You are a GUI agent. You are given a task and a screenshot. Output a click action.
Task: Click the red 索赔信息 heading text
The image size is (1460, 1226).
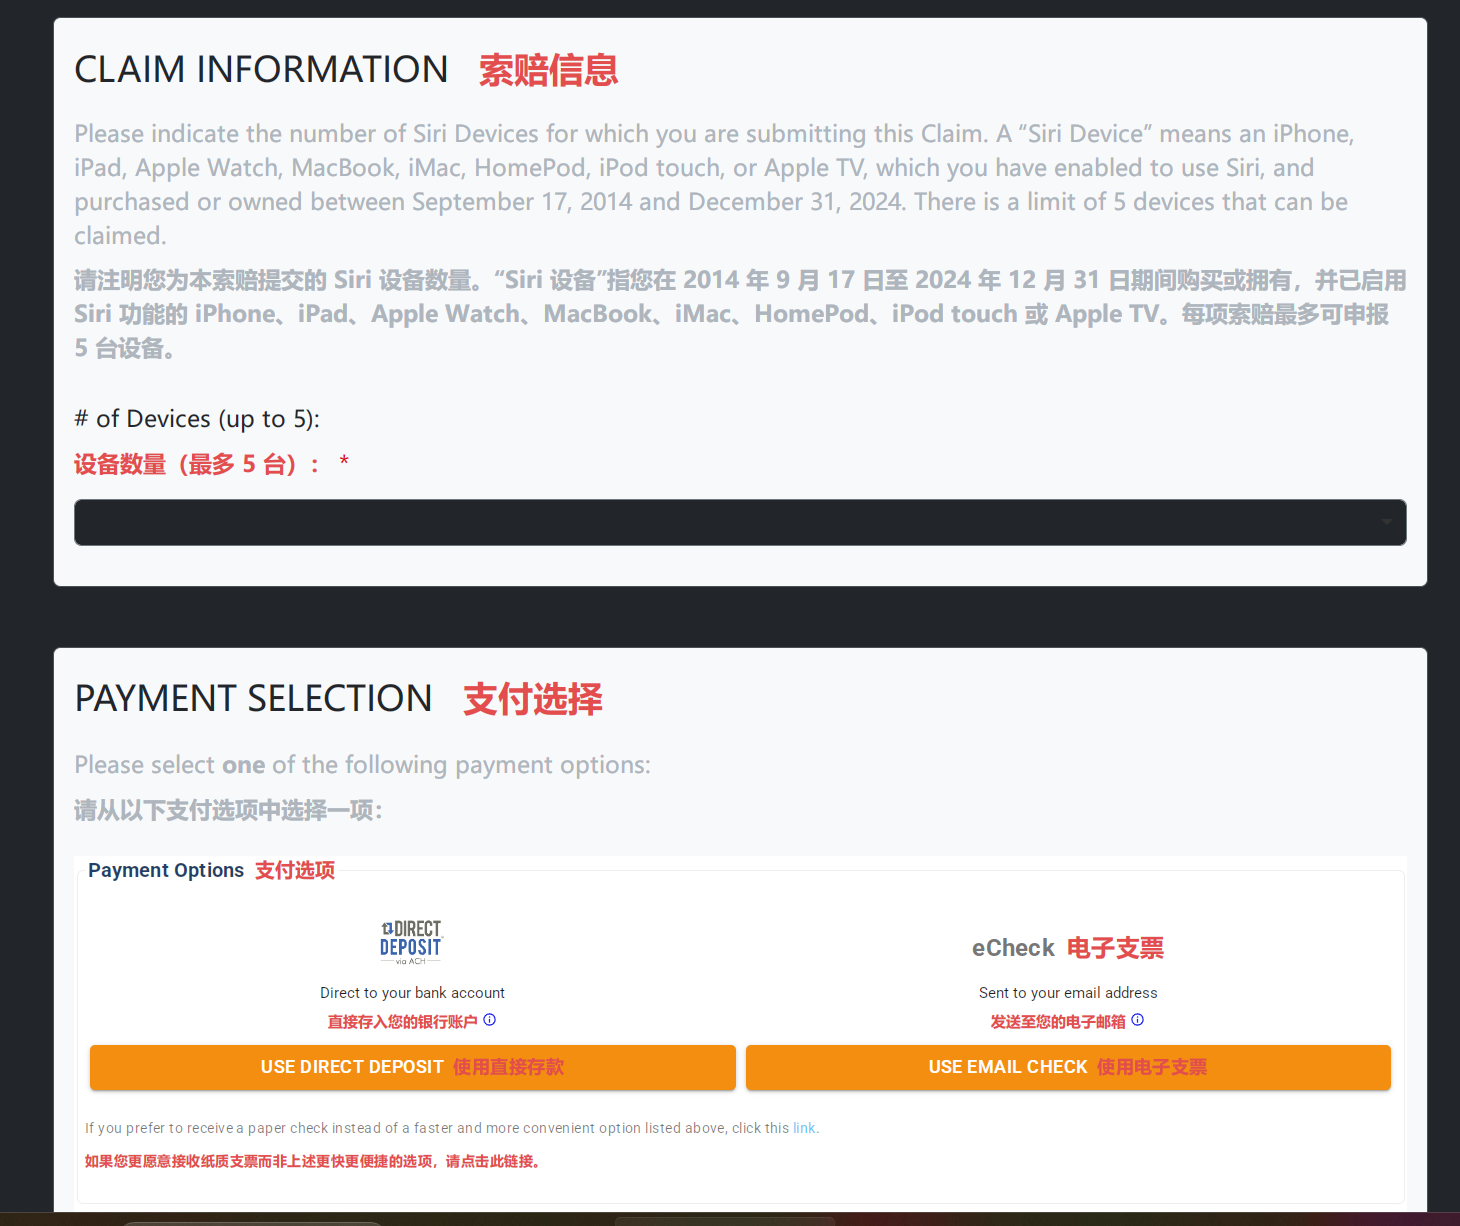[548, 71]
